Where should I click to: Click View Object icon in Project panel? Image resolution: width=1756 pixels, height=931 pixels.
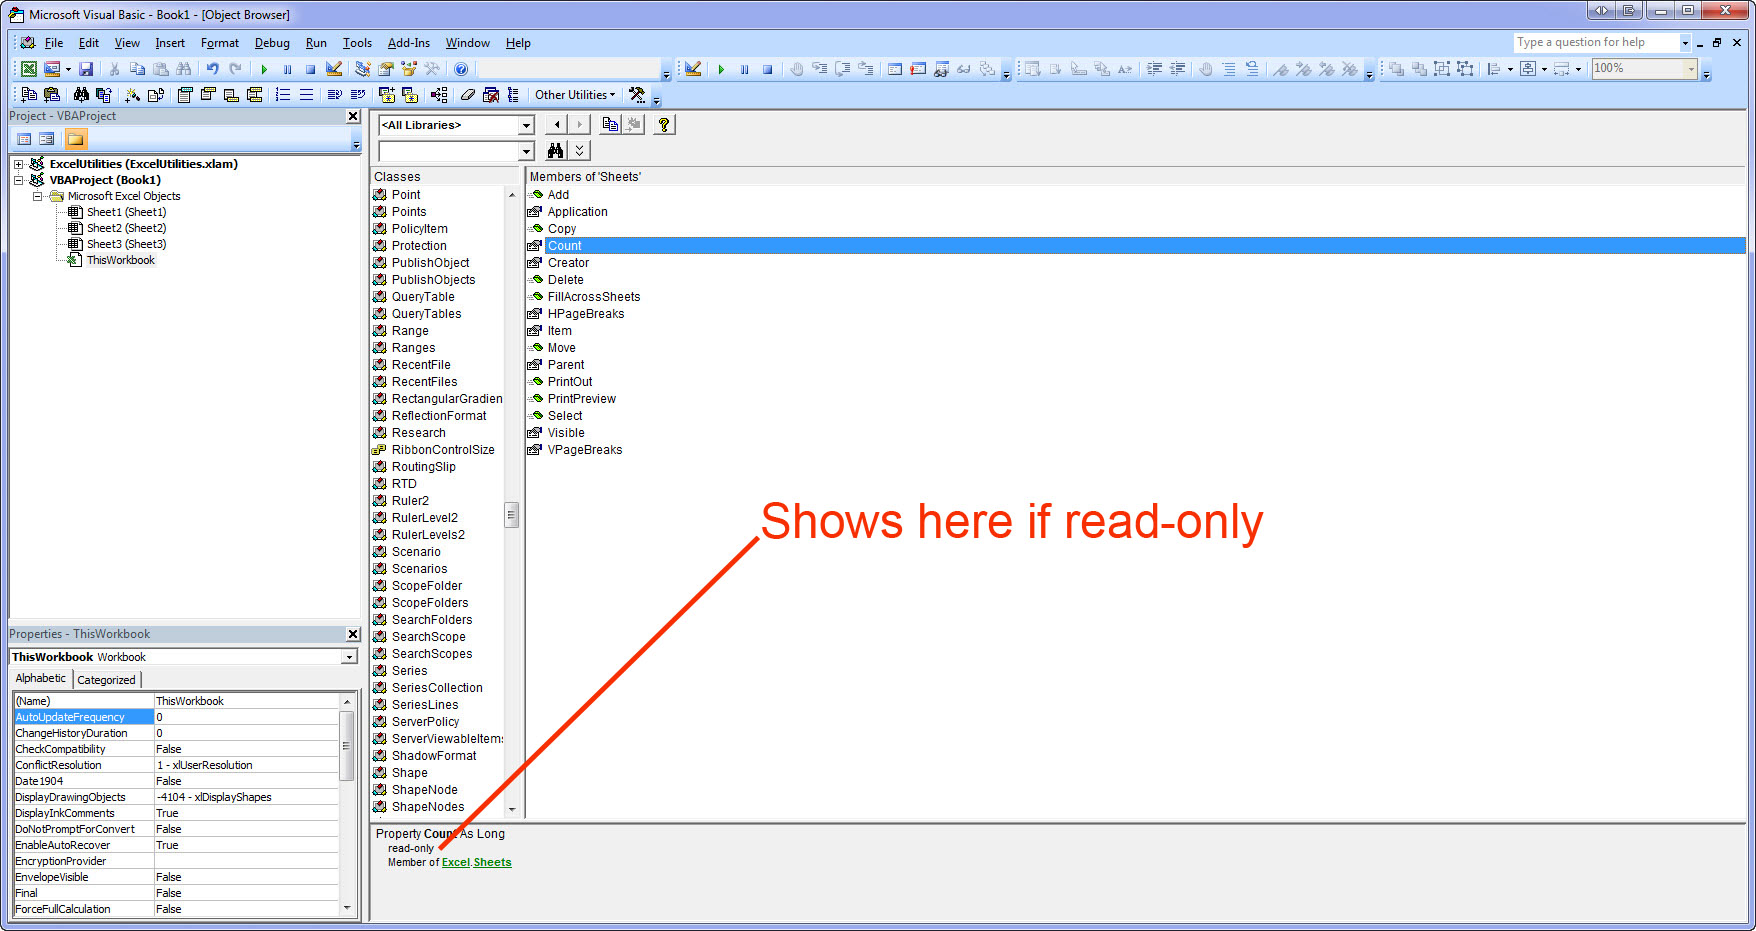click(x=47, y=139)
